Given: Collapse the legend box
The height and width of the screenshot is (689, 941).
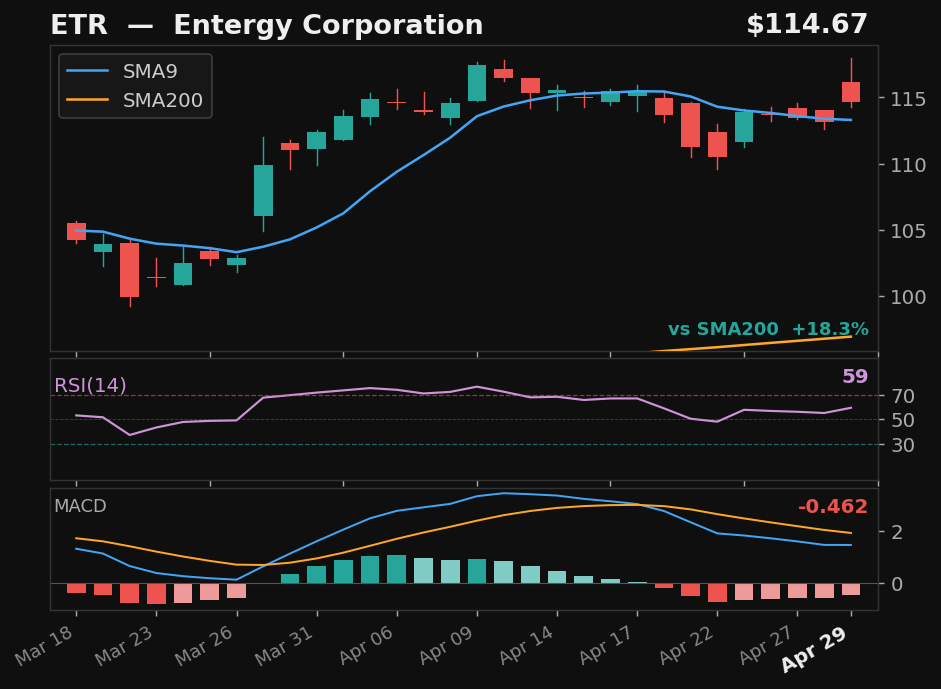Looking at the screenshot, I should pyautogui.click(x=135, y=86).
